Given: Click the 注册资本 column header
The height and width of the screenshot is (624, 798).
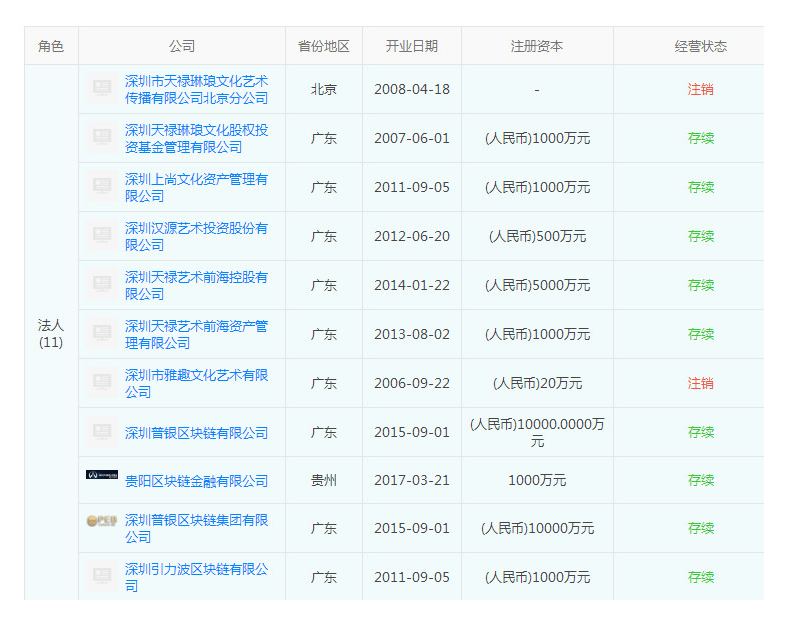Looking at the screenshot, I should (537, 46).
